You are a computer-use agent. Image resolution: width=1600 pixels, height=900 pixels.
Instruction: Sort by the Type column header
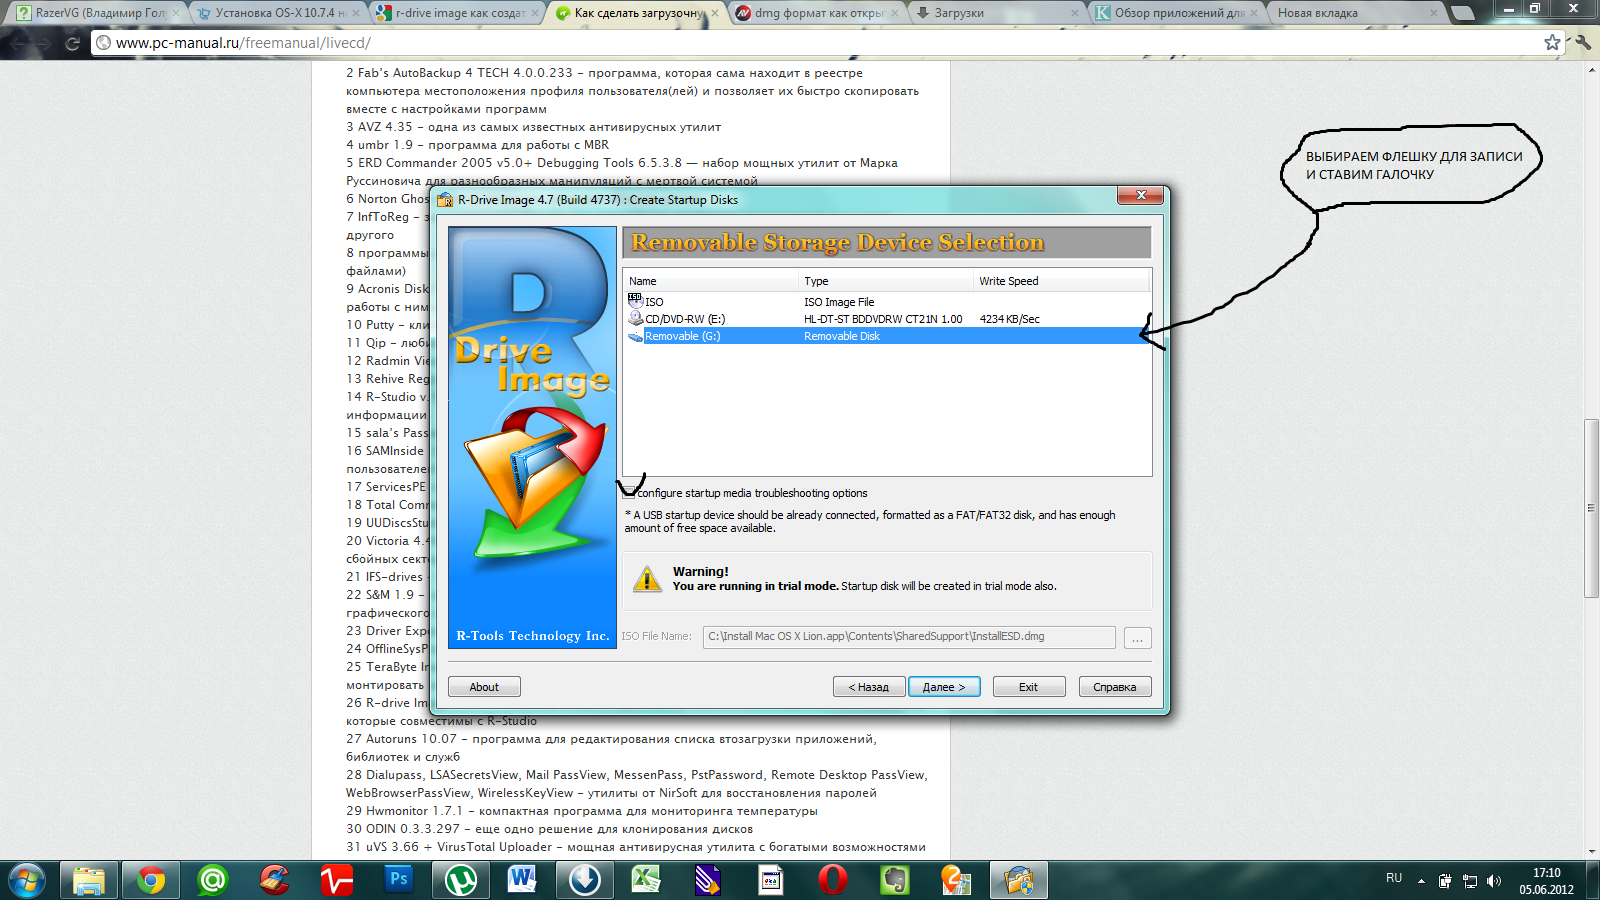tap(886, 281)
